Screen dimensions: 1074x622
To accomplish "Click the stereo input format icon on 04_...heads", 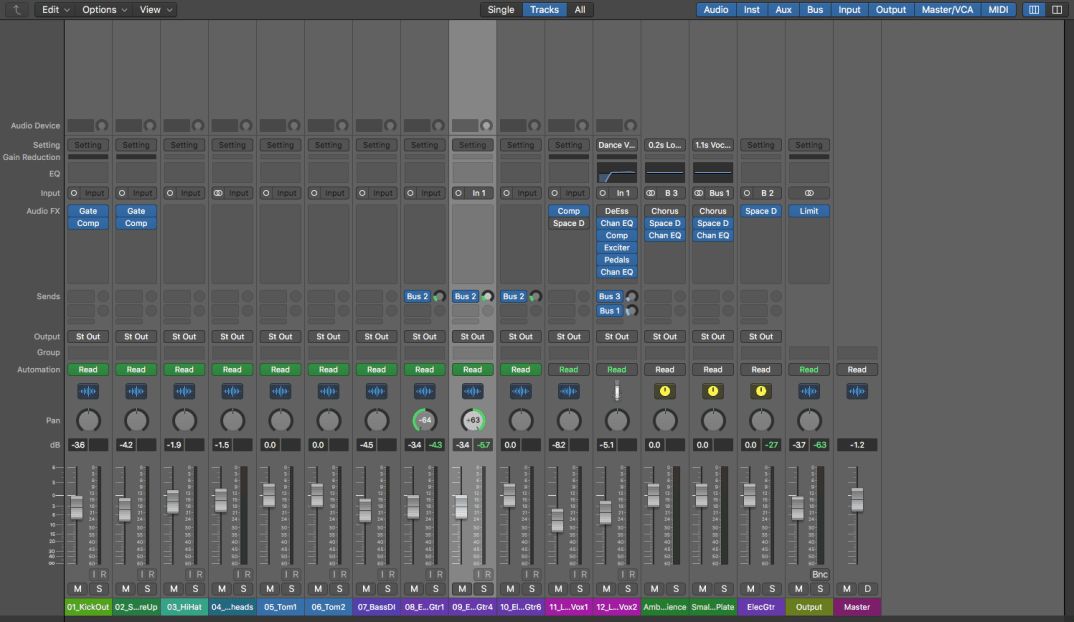I will [x=219, y=193].
